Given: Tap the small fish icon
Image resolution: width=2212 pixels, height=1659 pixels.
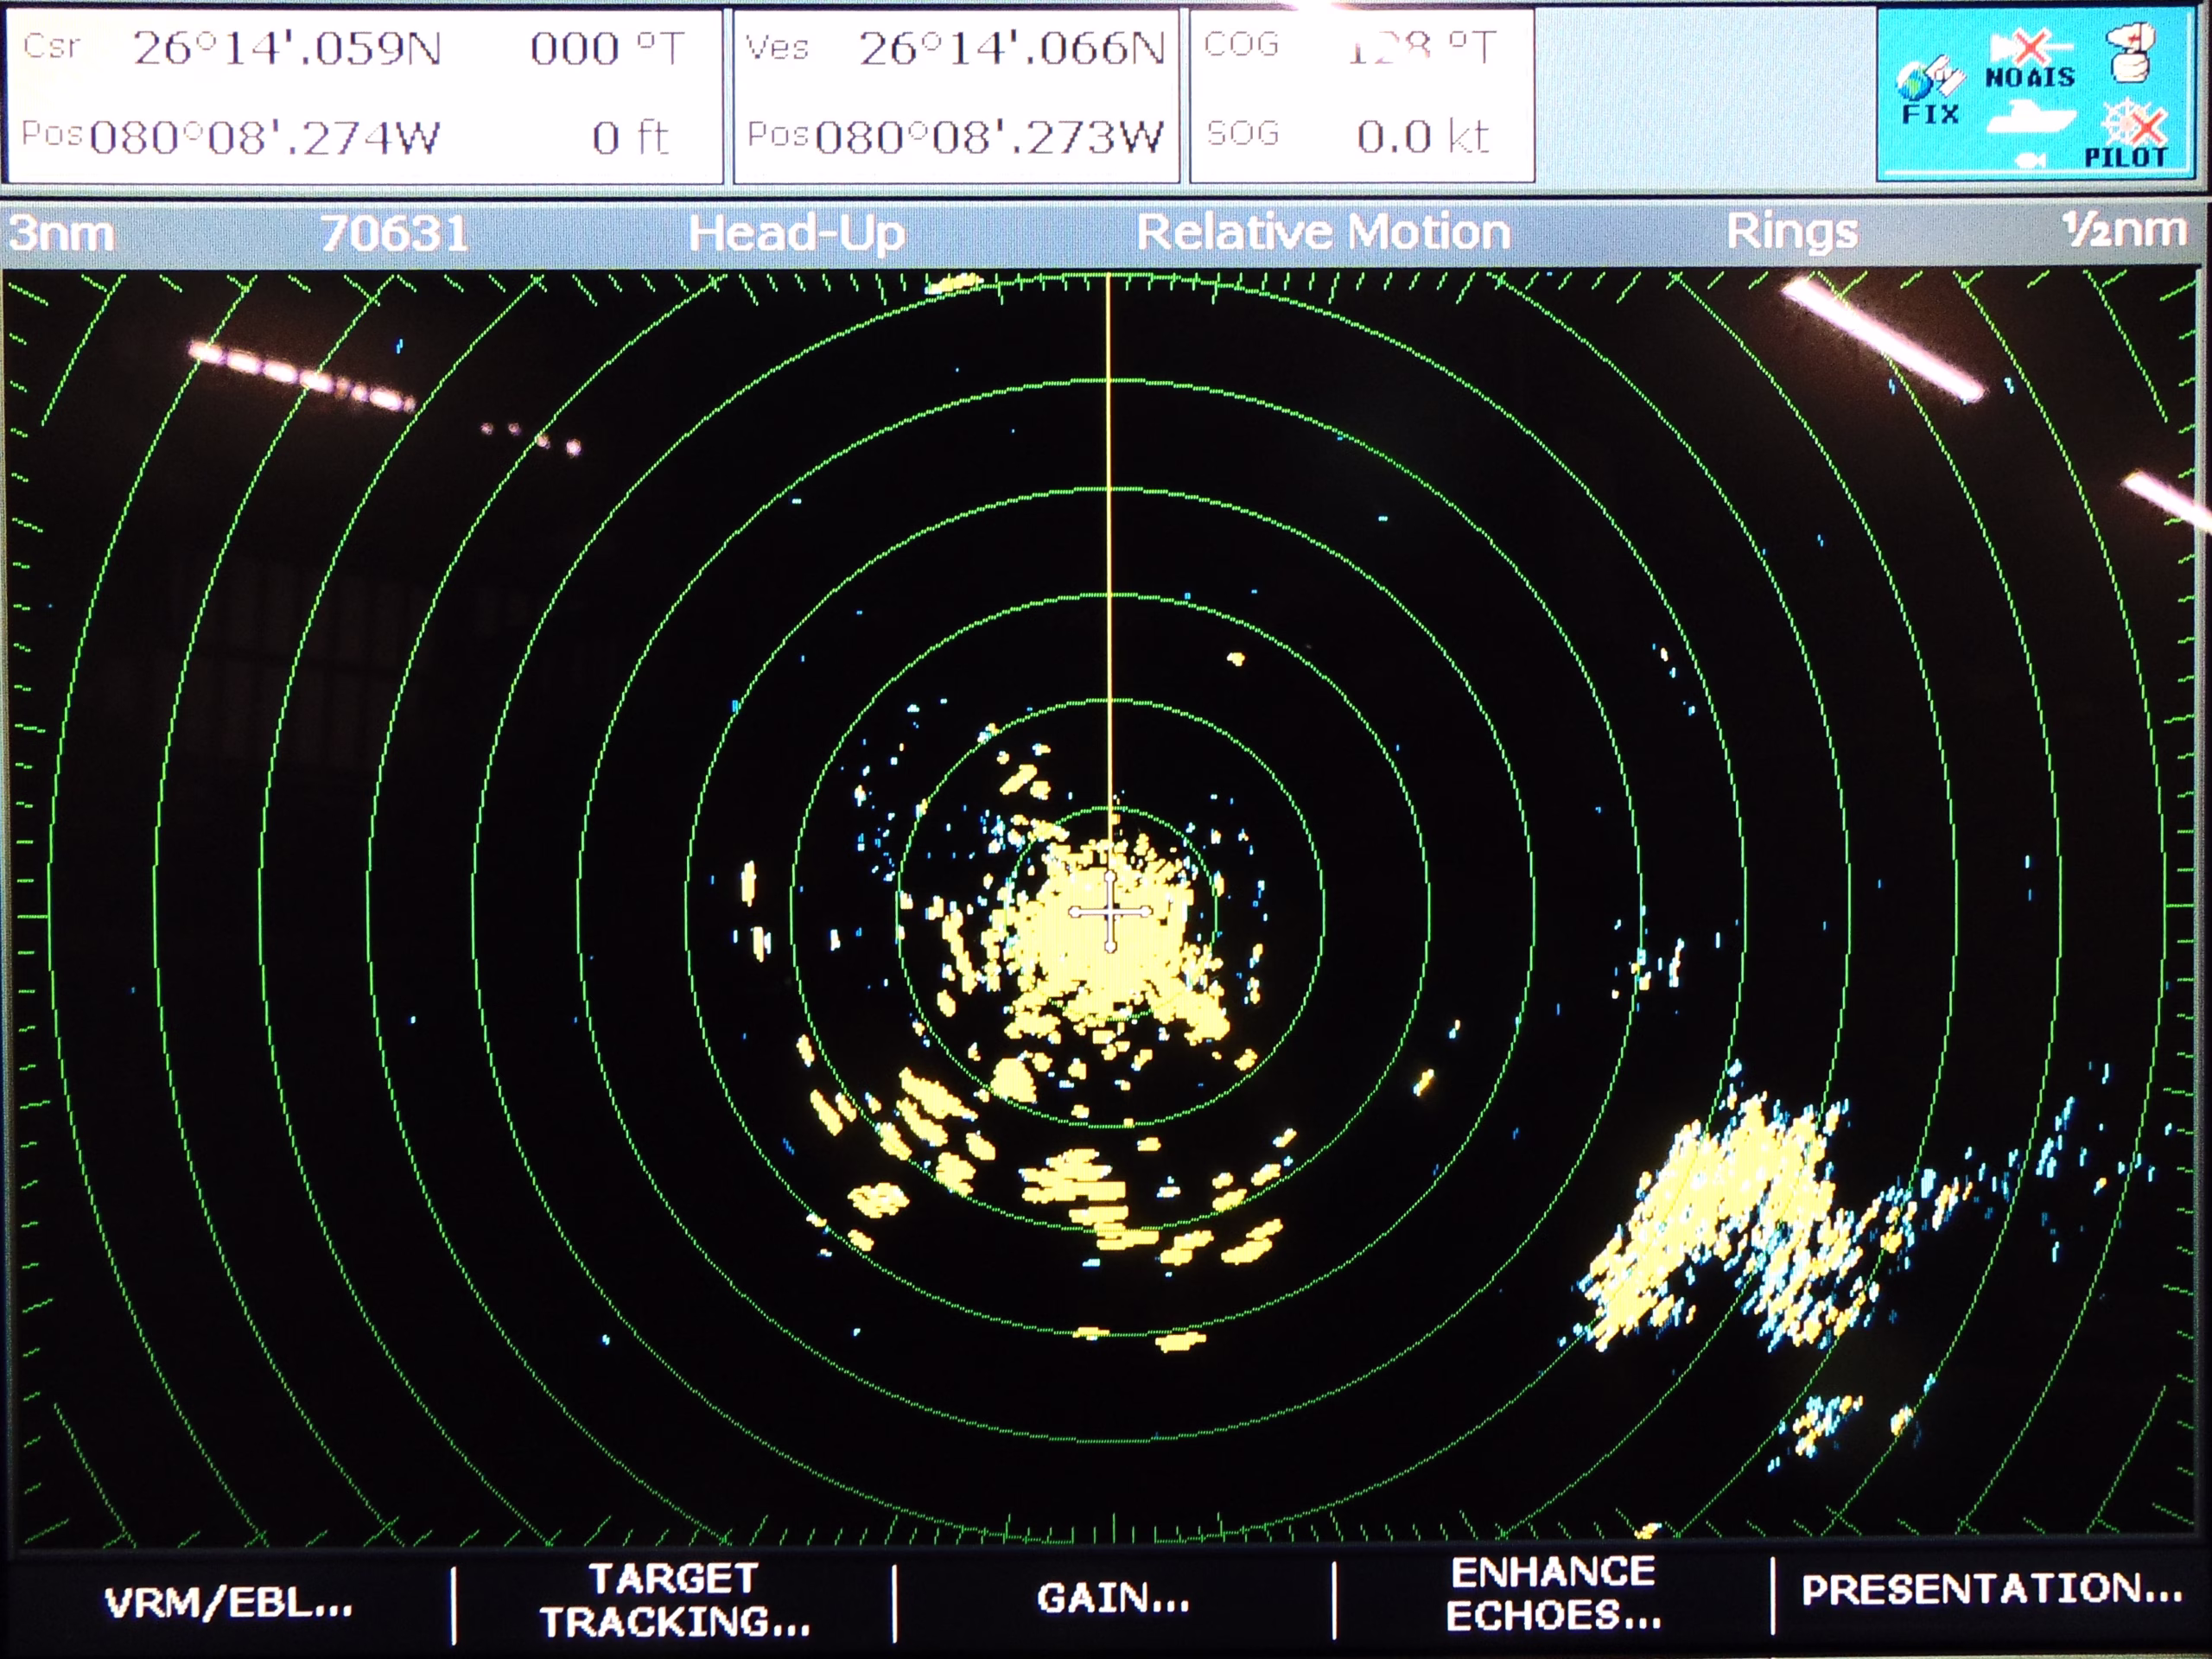Looking at the screenshot, I should point(2030,160).
